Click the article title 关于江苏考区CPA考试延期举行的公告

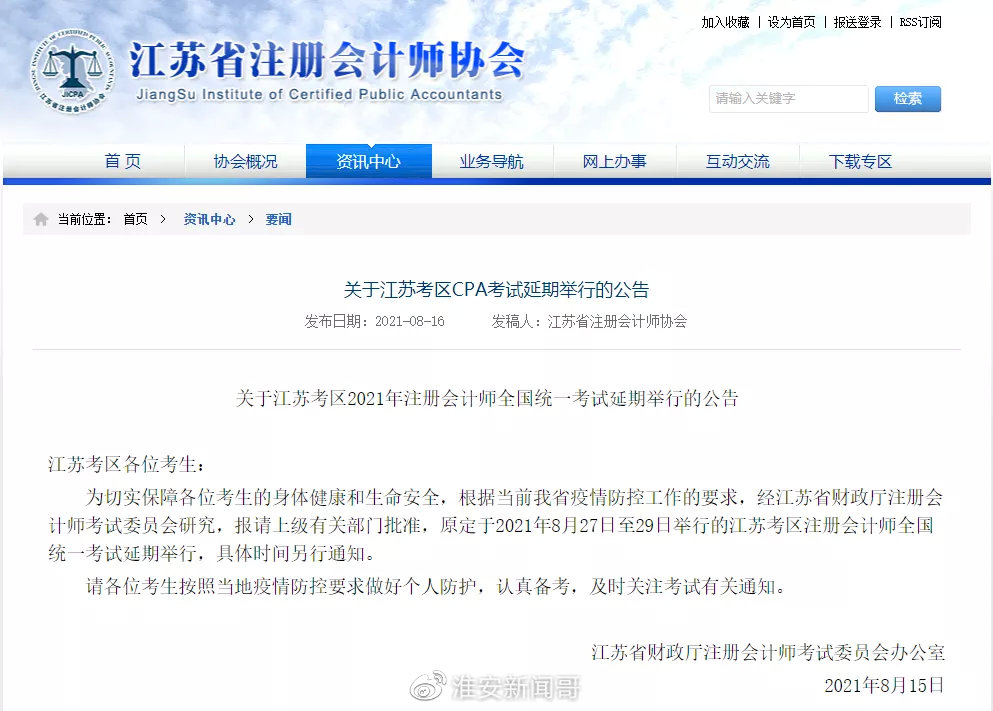point(496,289)
